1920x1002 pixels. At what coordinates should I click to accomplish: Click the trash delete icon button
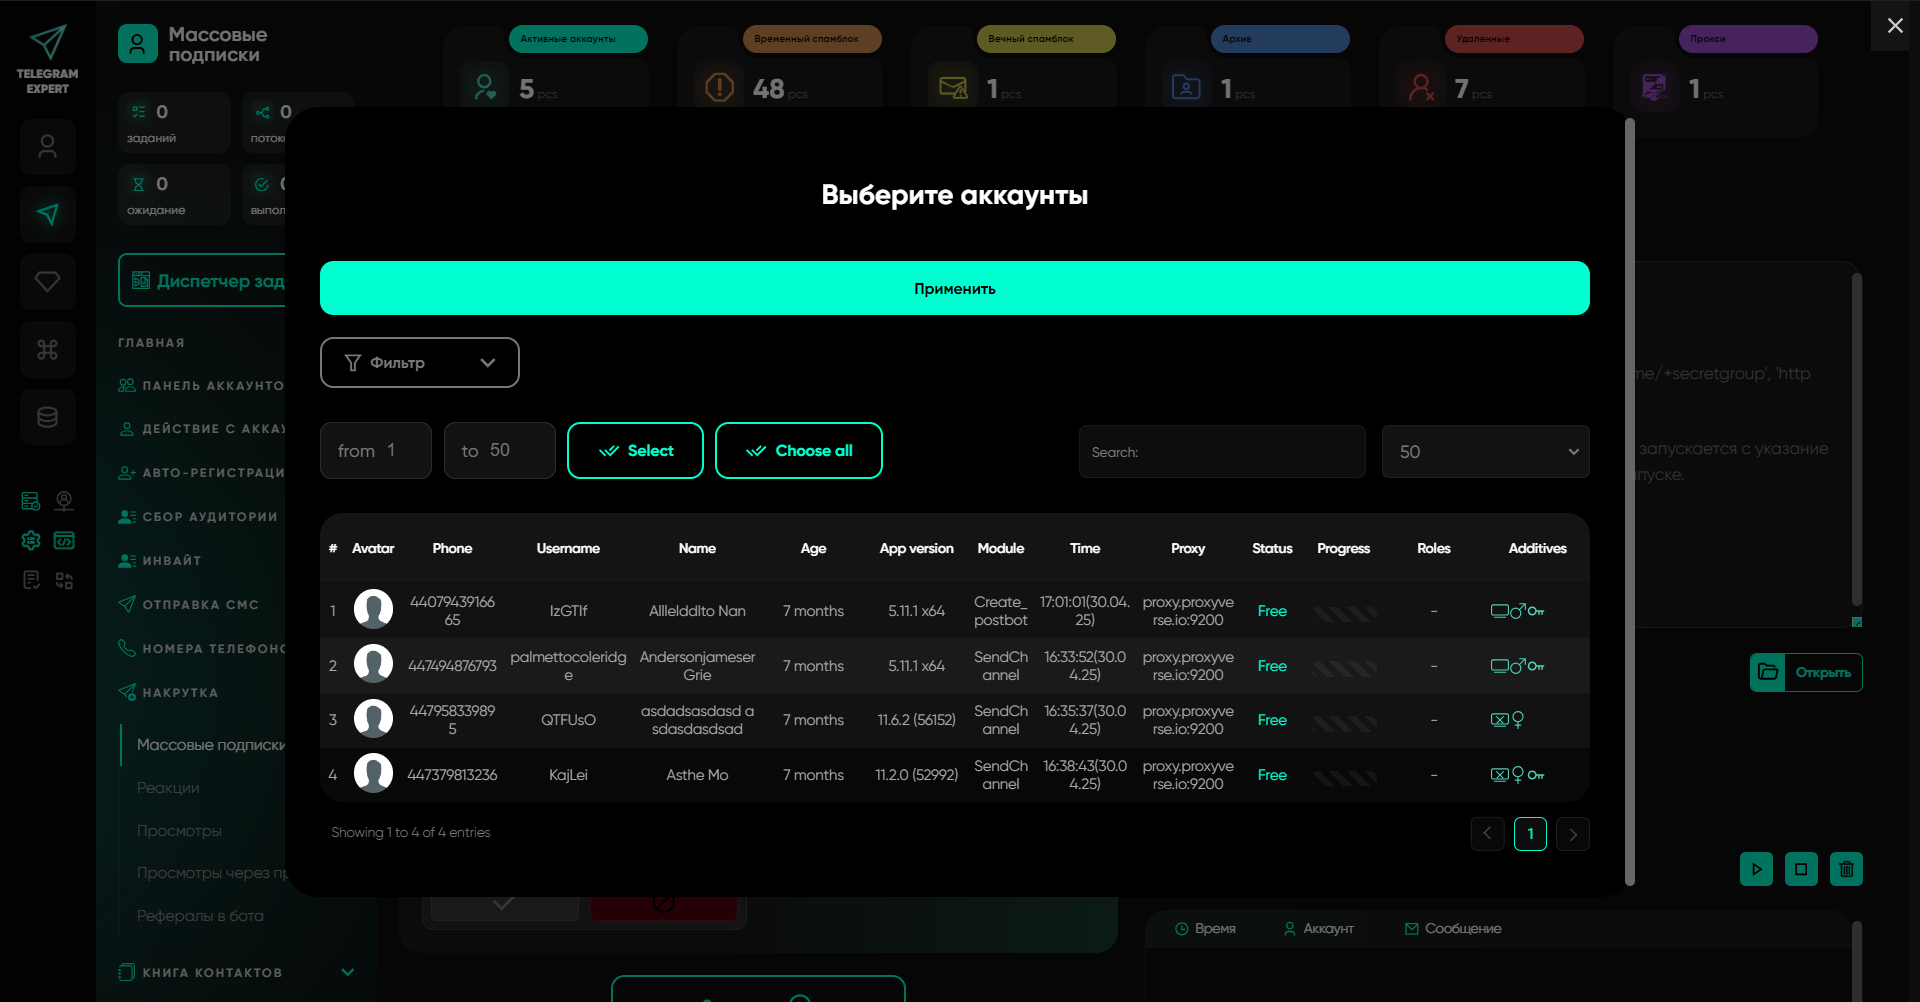(1846, 869)
